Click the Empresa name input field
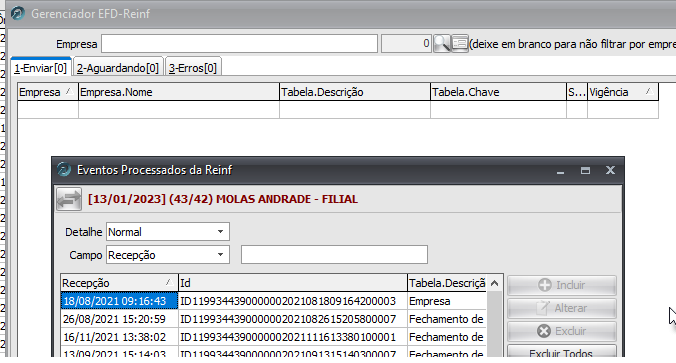This screenshot has height=363, width=676. pyautogui.click(x=240, y=44)
